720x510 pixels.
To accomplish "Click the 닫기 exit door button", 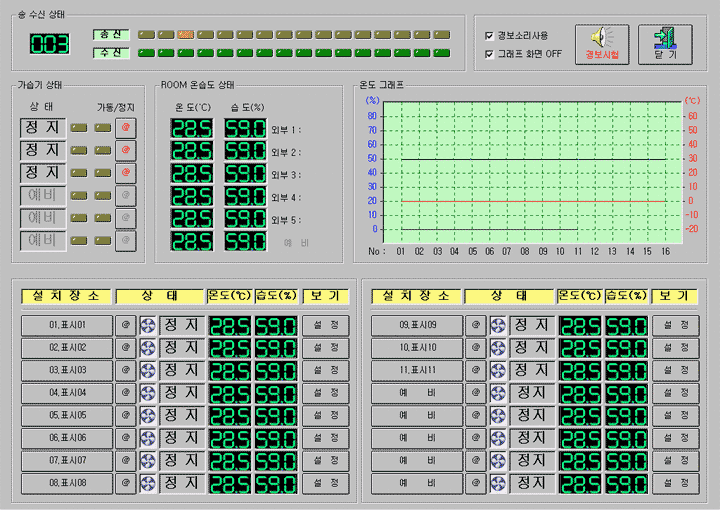I will pyautogui.click(x=665, y=45).
